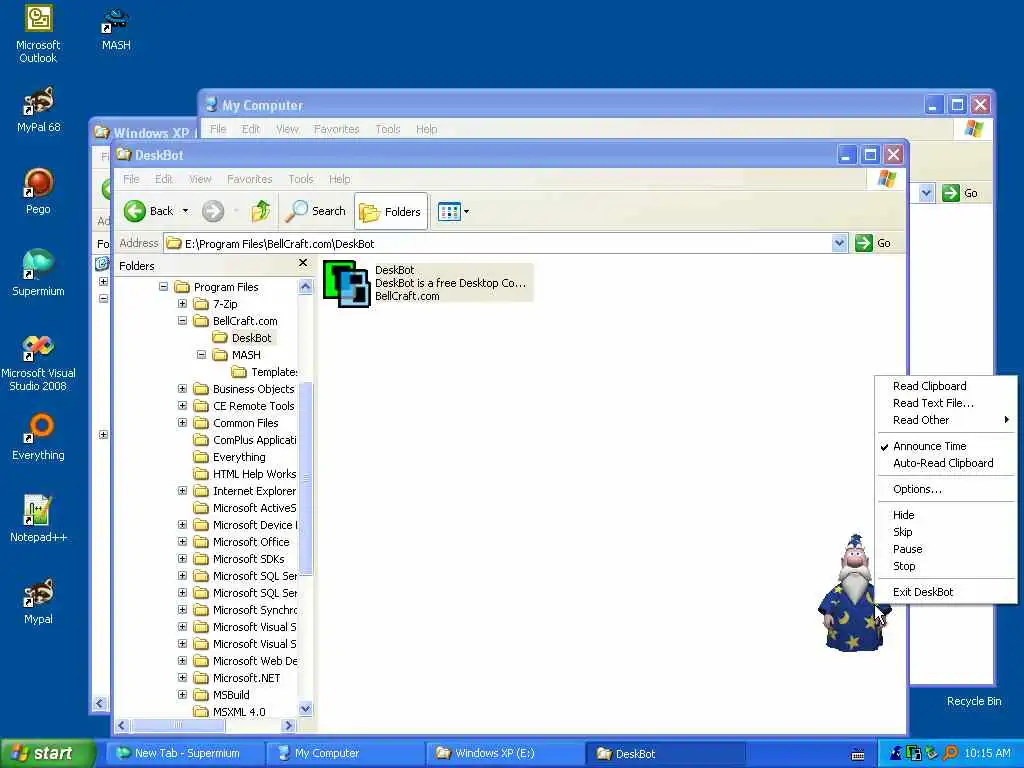Open the Microsoft Outlook desktop icon
This screenshot has width=1024, height=768.
38,33
